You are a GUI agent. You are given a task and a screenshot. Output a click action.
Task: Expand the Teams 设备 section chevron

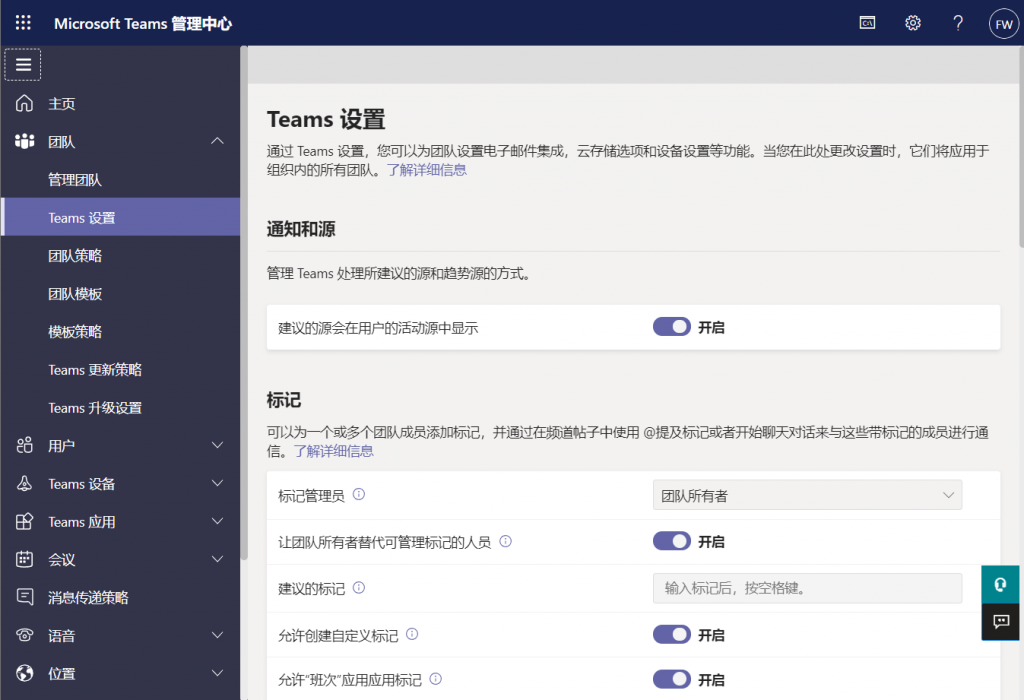217,483
